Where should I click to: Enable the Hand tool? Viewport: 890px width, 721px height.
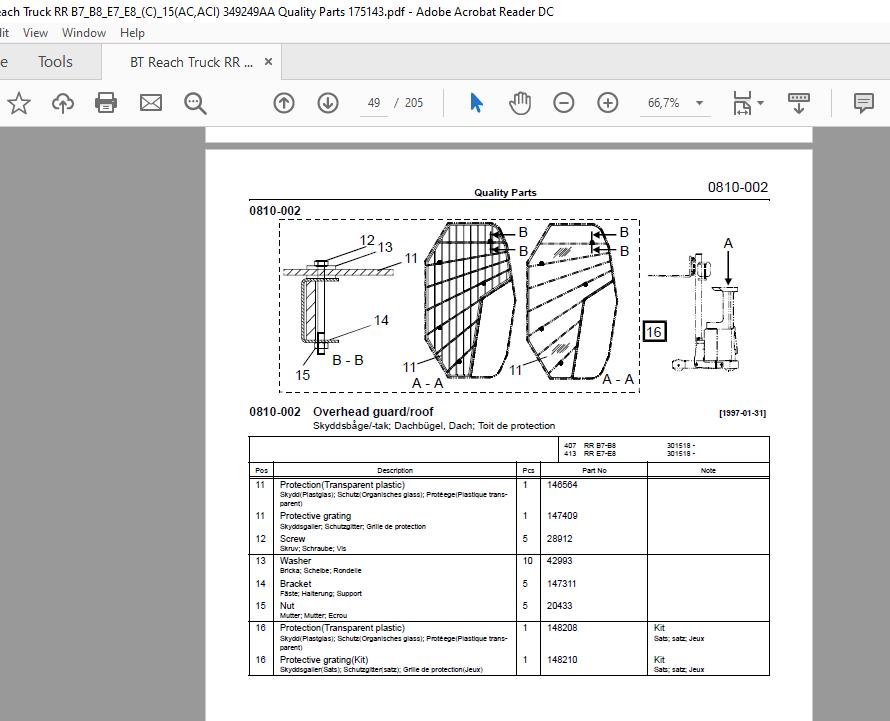(x=519, y=102)
